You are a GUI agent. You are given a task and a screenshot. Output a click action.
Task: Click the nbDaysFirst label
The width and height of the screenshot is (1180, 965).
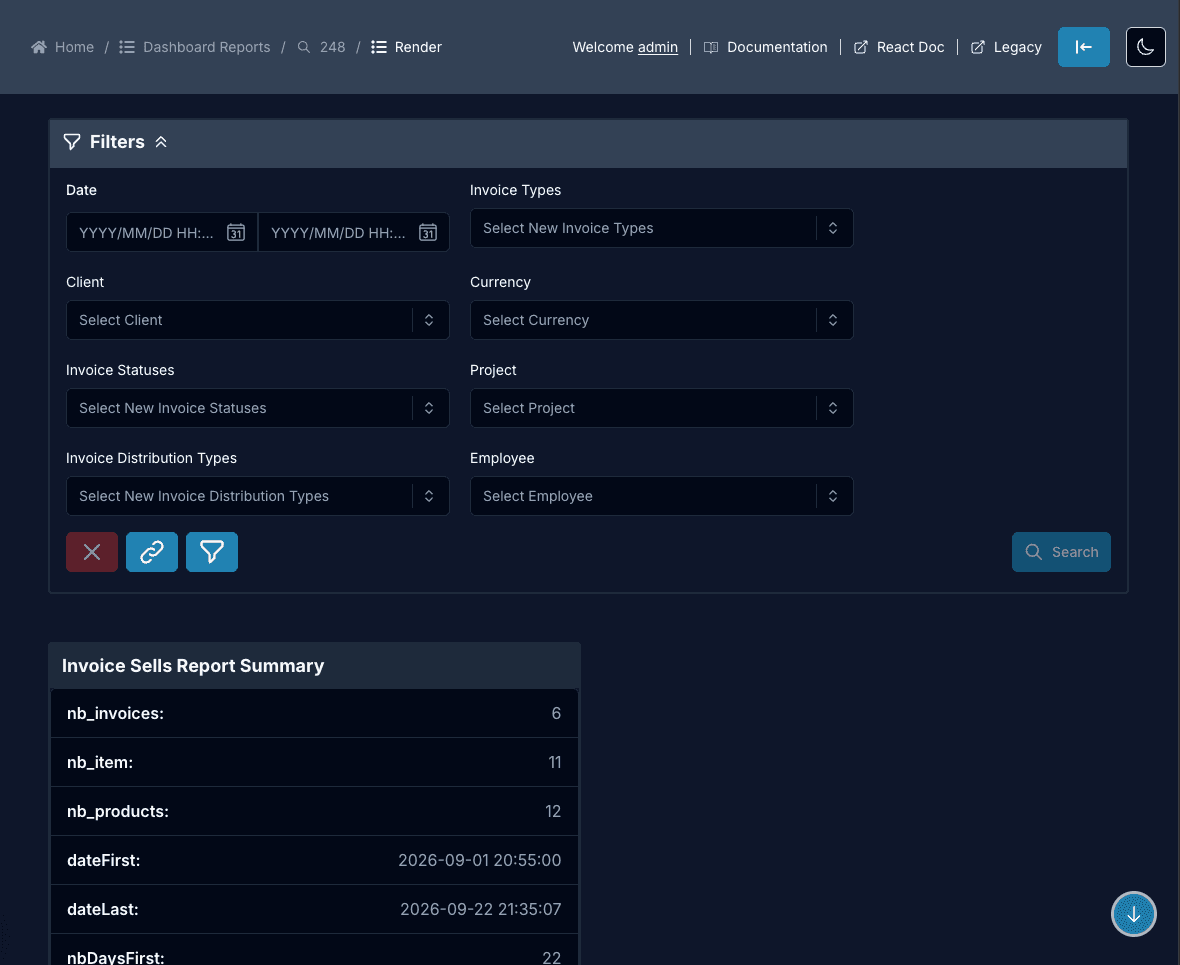116,957
